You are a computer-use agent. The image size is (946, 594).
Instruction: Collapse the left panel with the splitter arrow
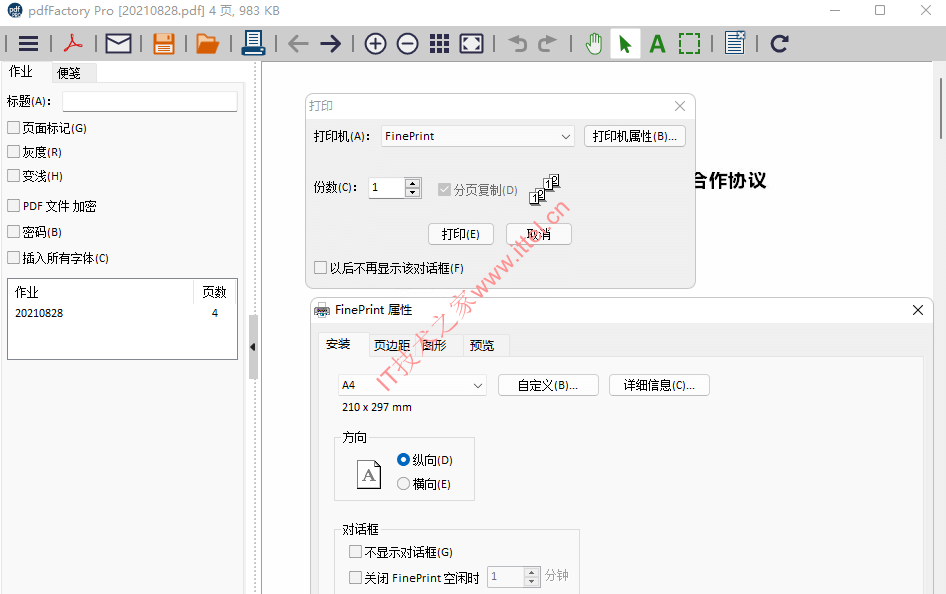253,347
